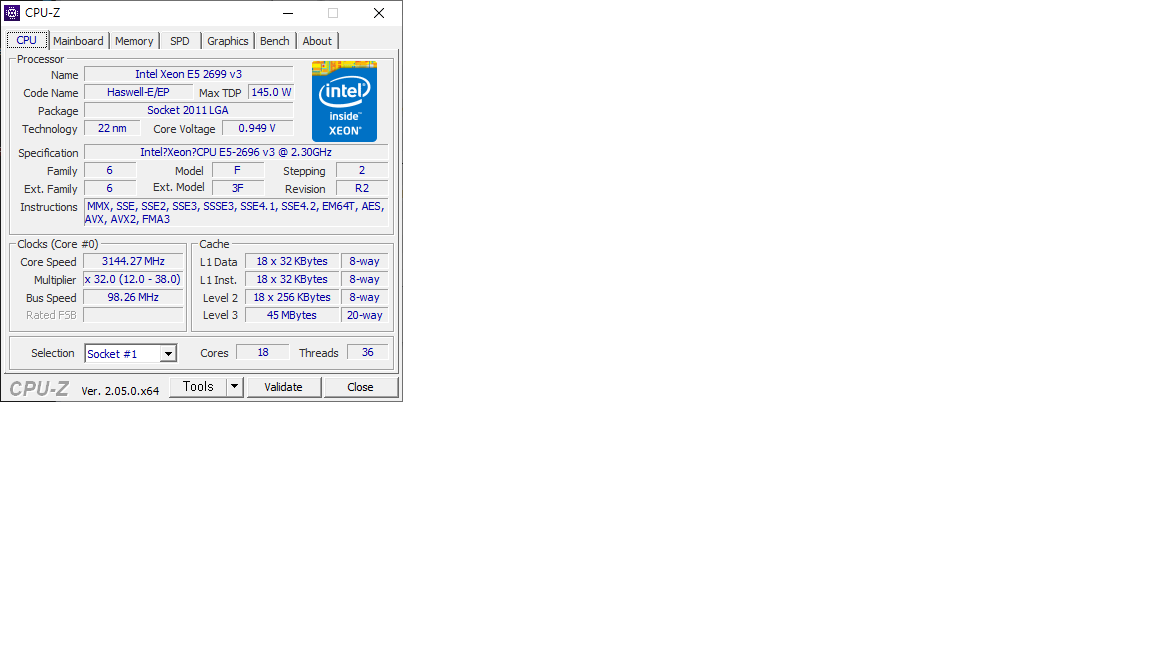The width and height of the screenshot is (1152, 648).
Task: Click the code name Haswell-E/EP field
Action: 138,93
